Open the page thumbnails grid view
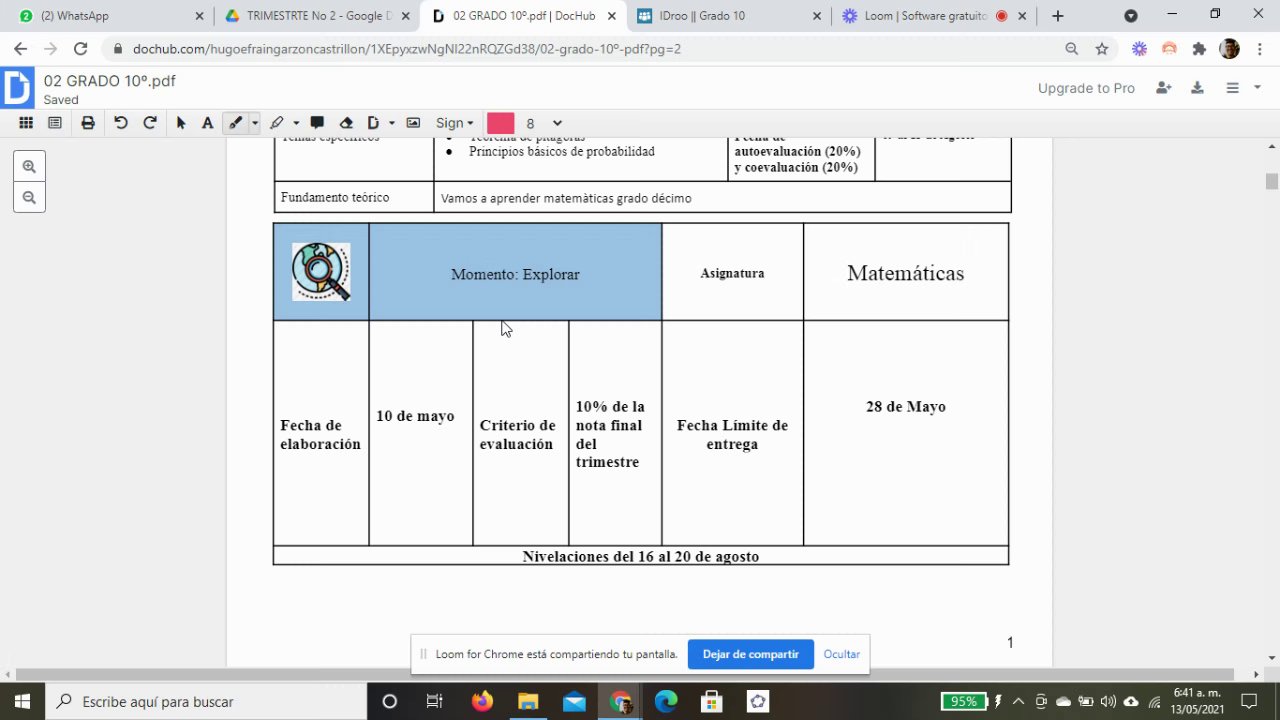The image size is (1280, 720). click(x=26, y=123)
